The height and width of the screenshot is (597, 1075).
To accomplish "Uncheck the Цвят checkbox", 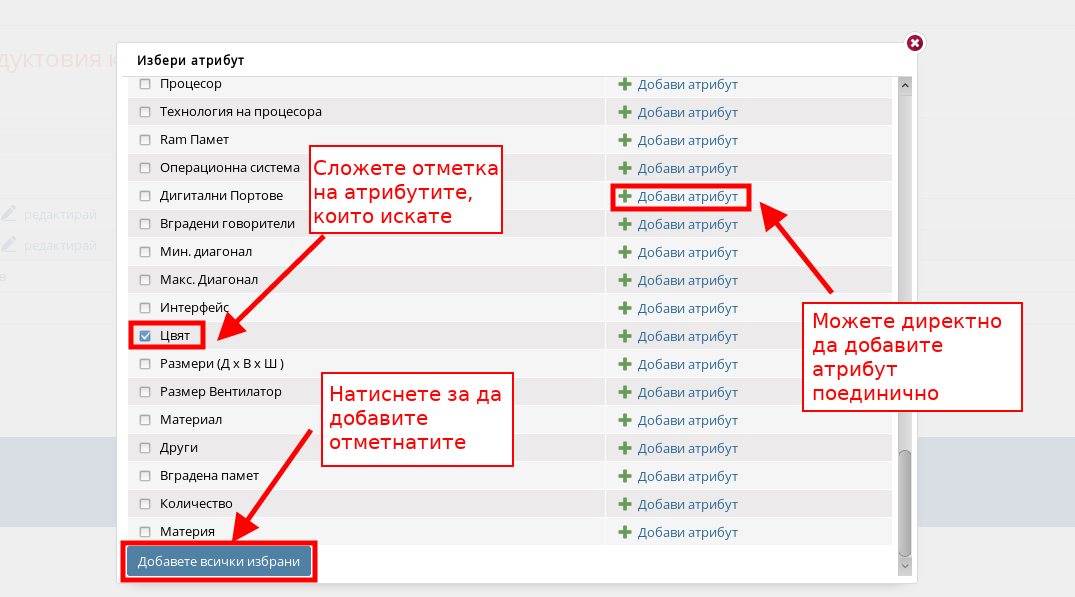I will click(x=145, y=336).
